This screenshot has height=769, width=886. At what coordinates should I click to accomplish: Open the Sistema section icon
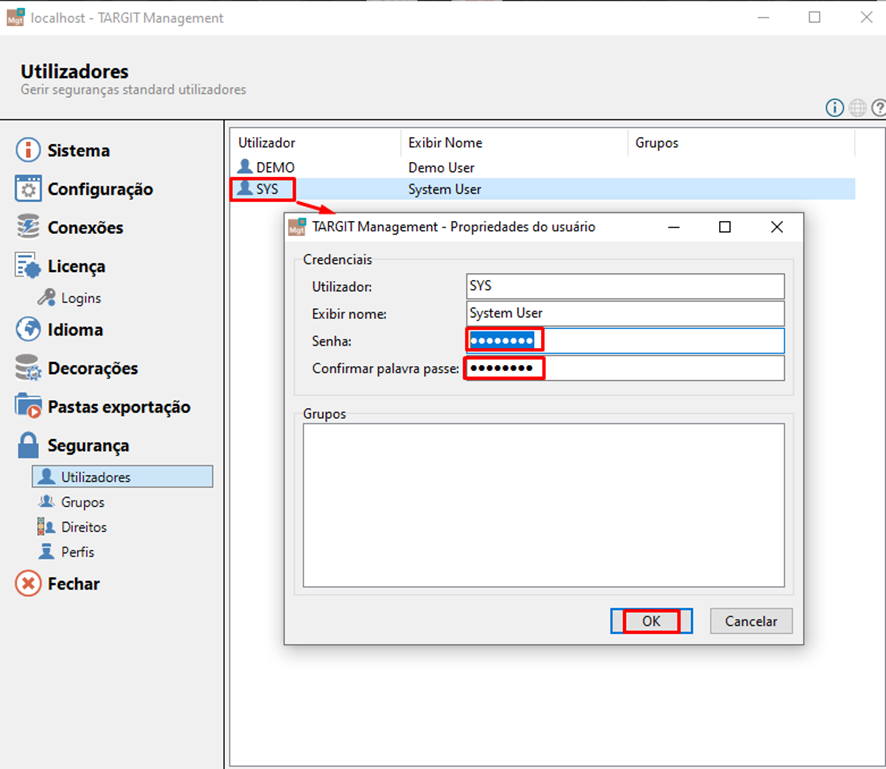pyautogui.click(x=28, y=150)
